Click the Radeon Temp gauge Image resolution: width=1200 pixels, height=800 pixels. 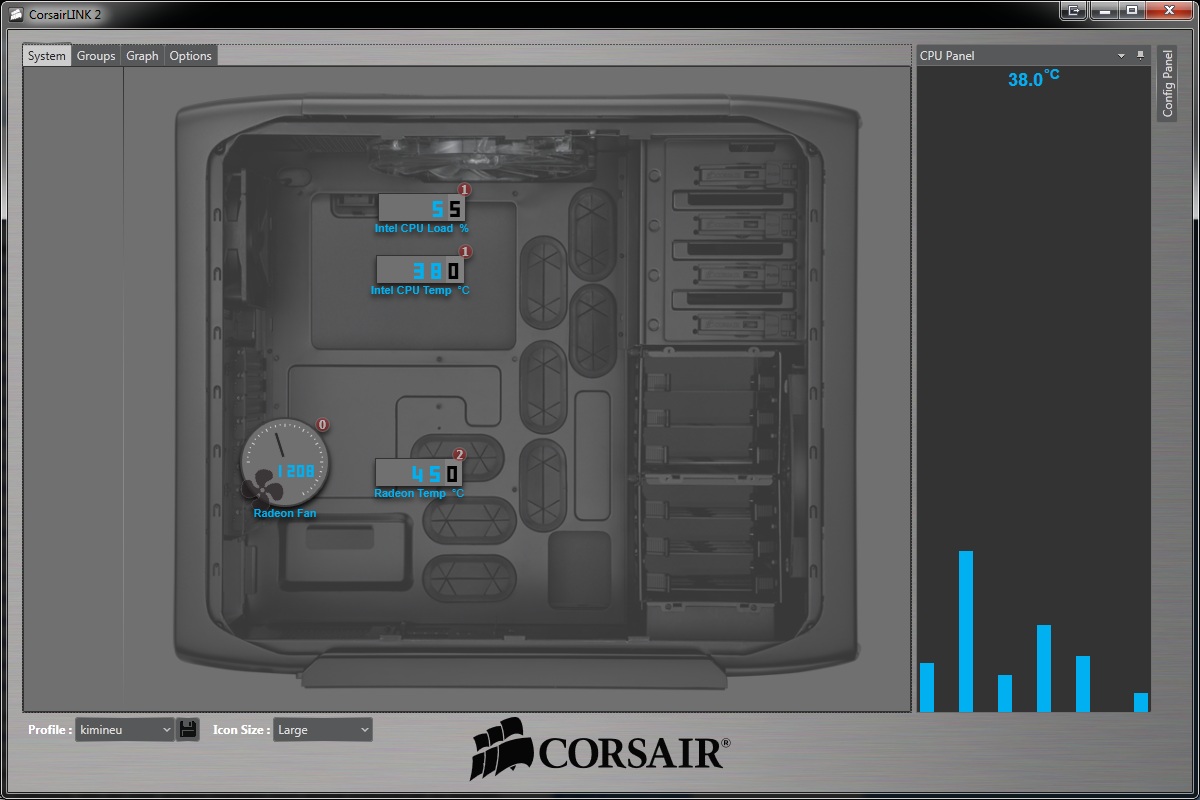point(419,473)
